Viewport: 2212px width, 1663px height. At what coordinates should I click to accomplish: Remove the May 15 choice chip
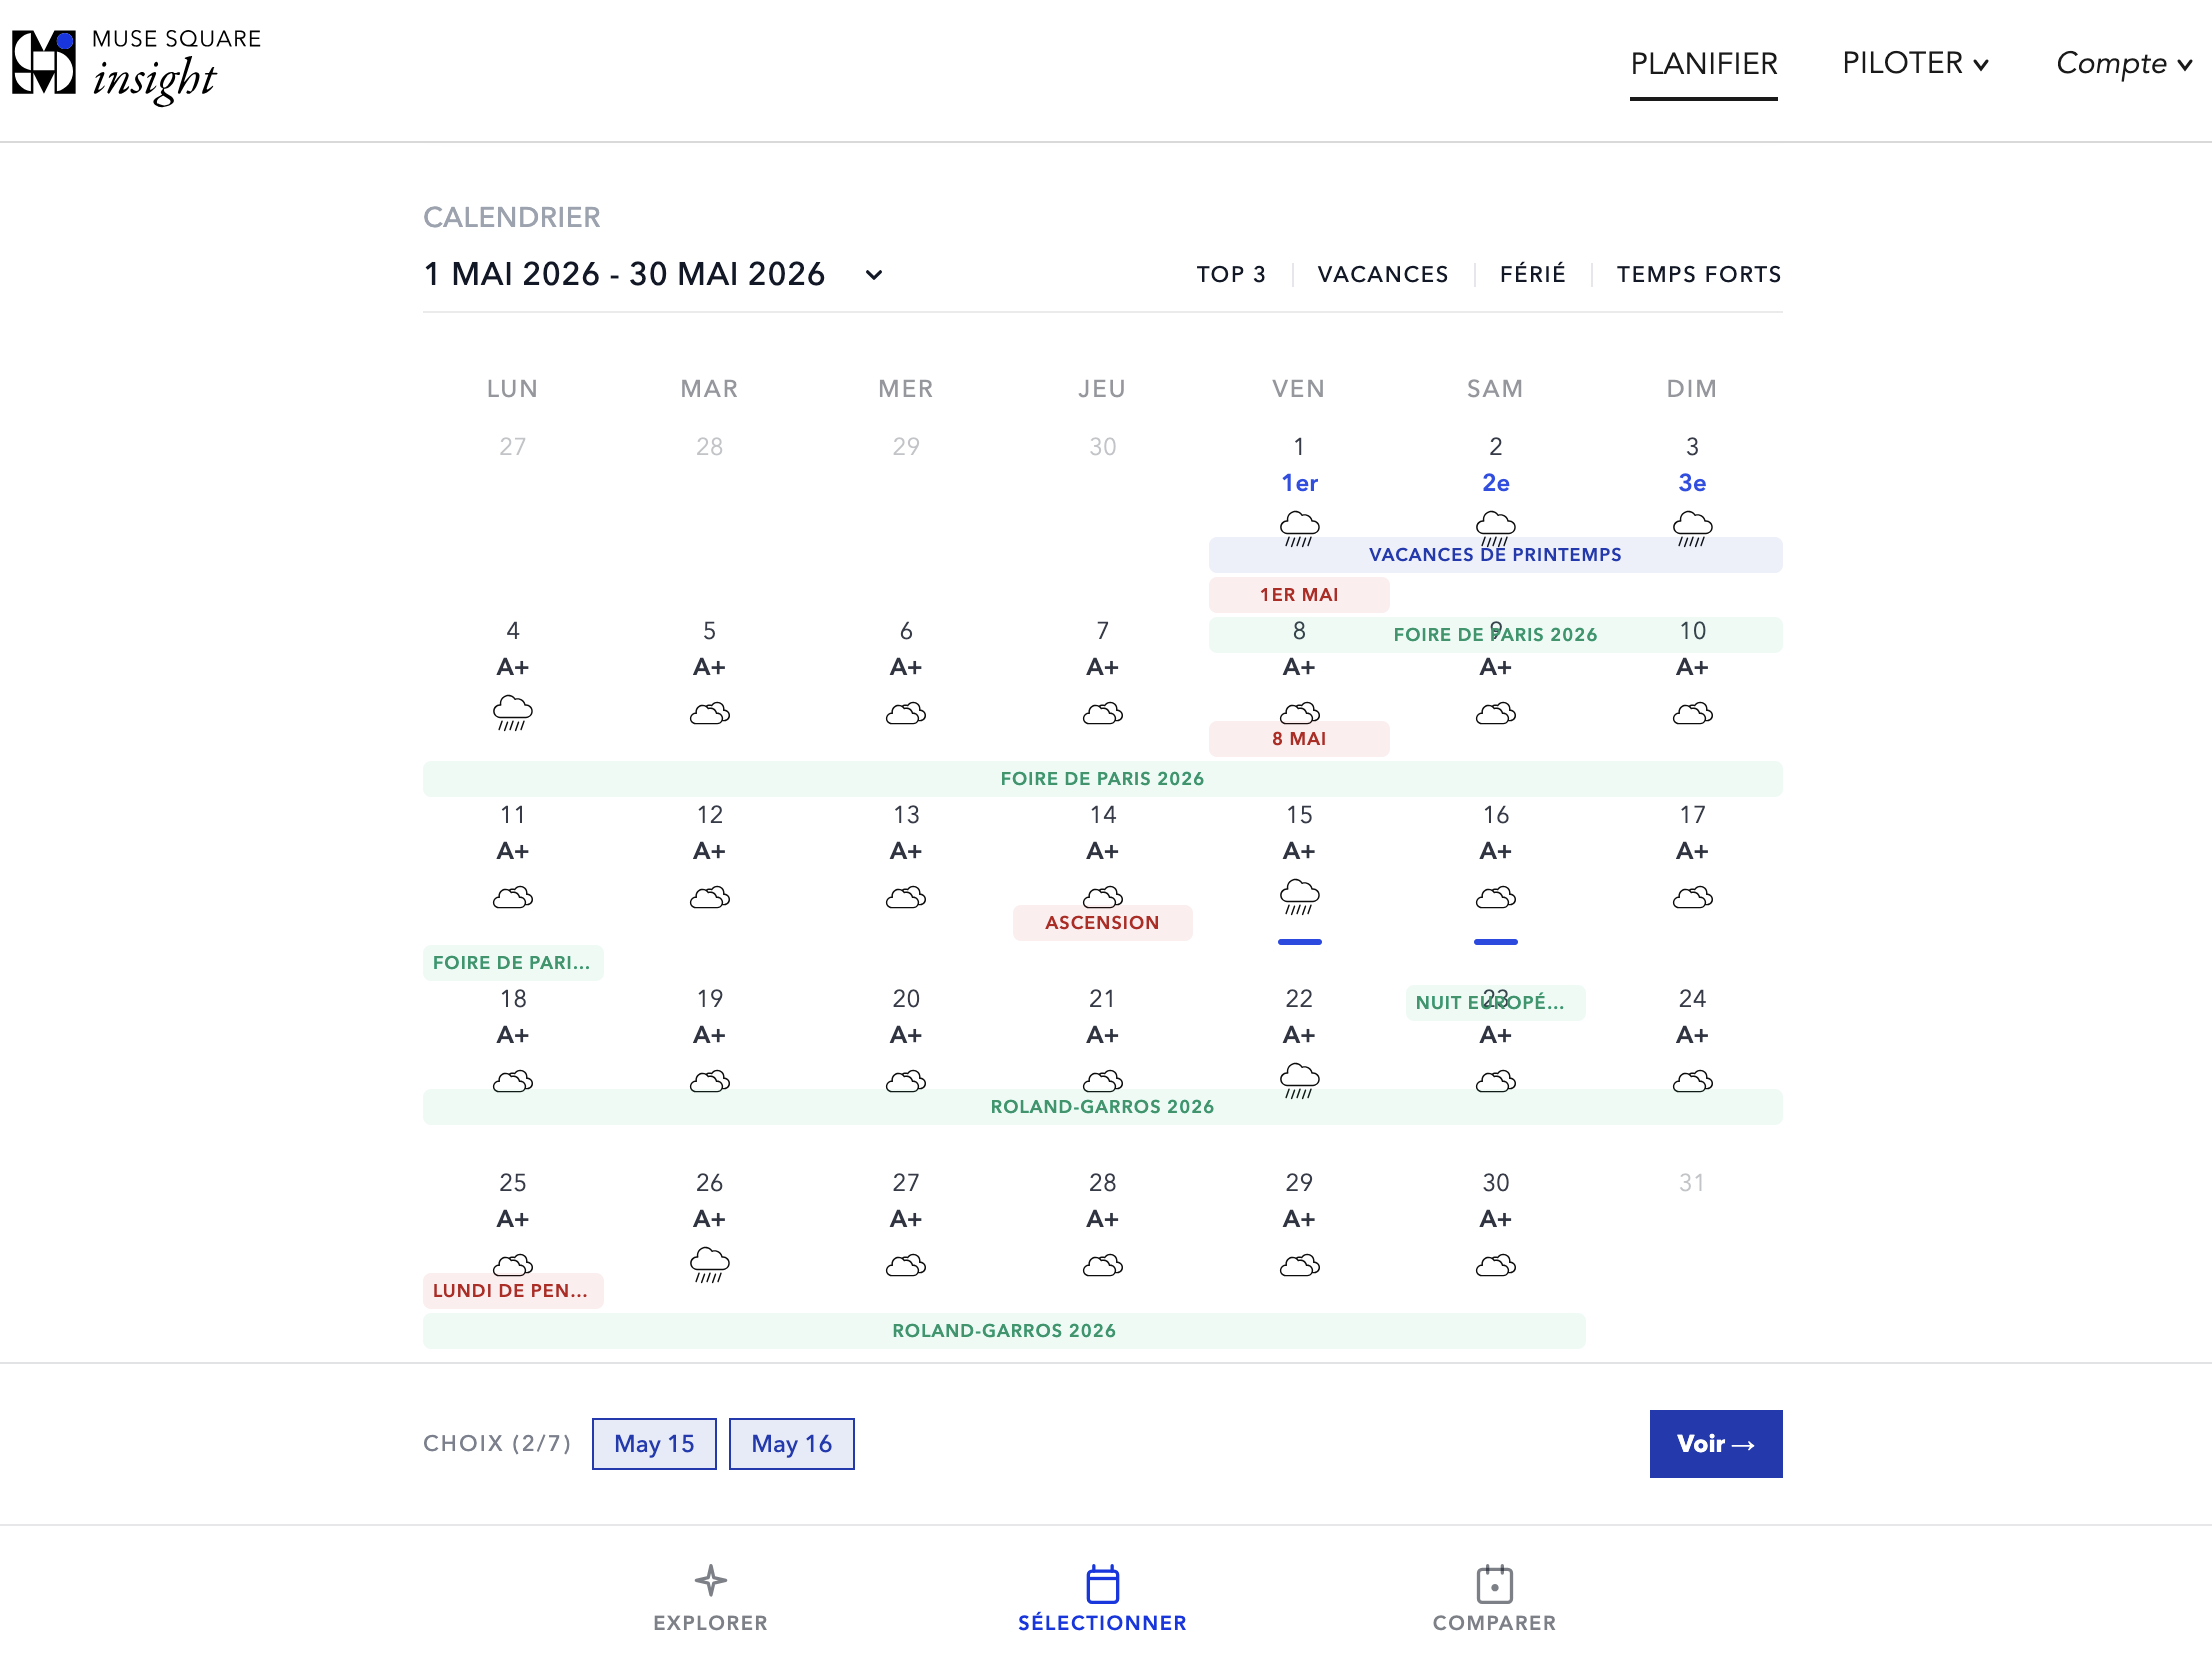point(654,1443)
